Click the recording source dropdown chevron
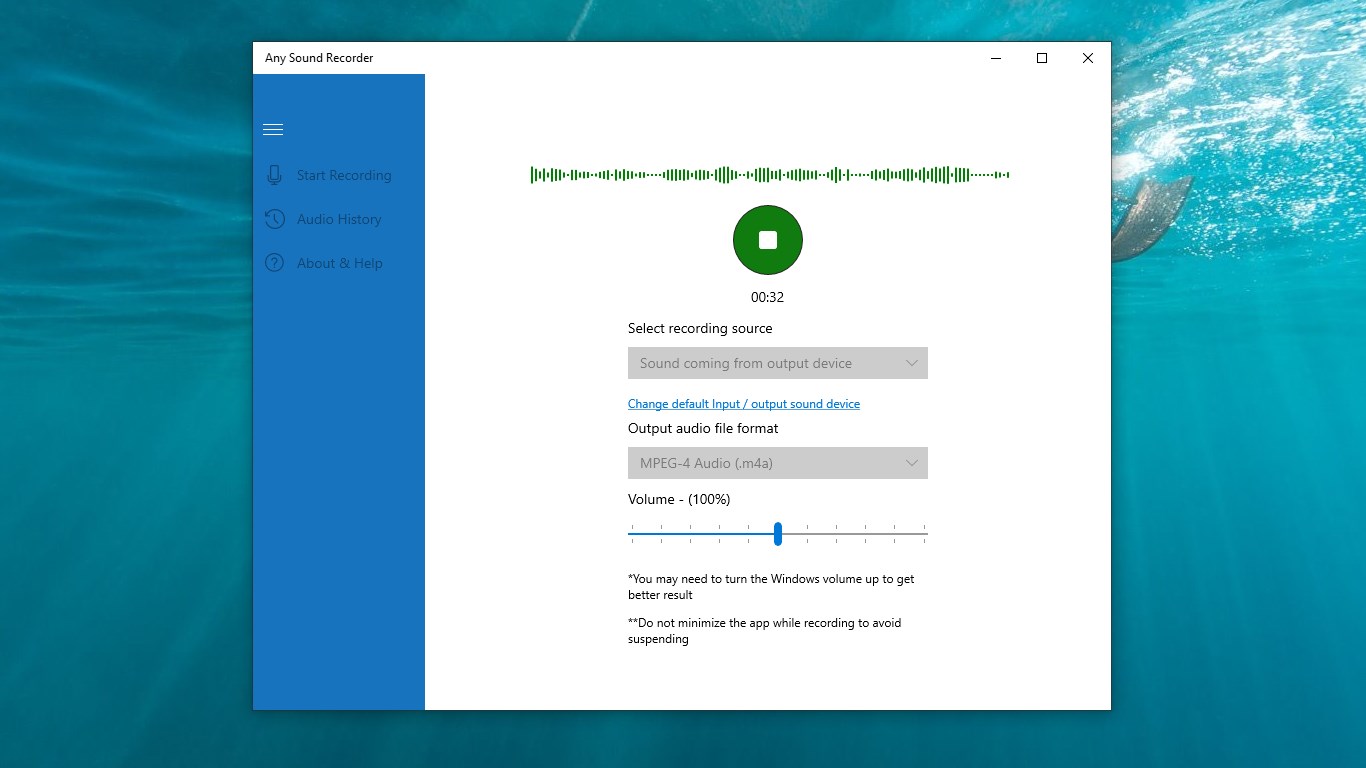 pos(911,363)
